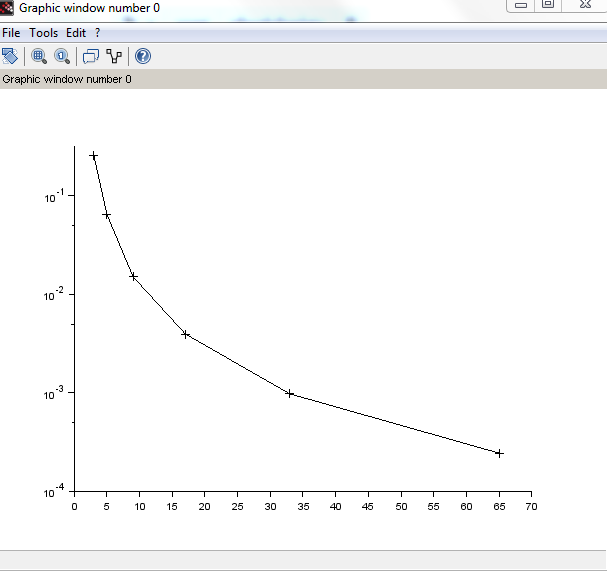Open the Edit menu
Viewport: 607px width, 571px height.
76,33
